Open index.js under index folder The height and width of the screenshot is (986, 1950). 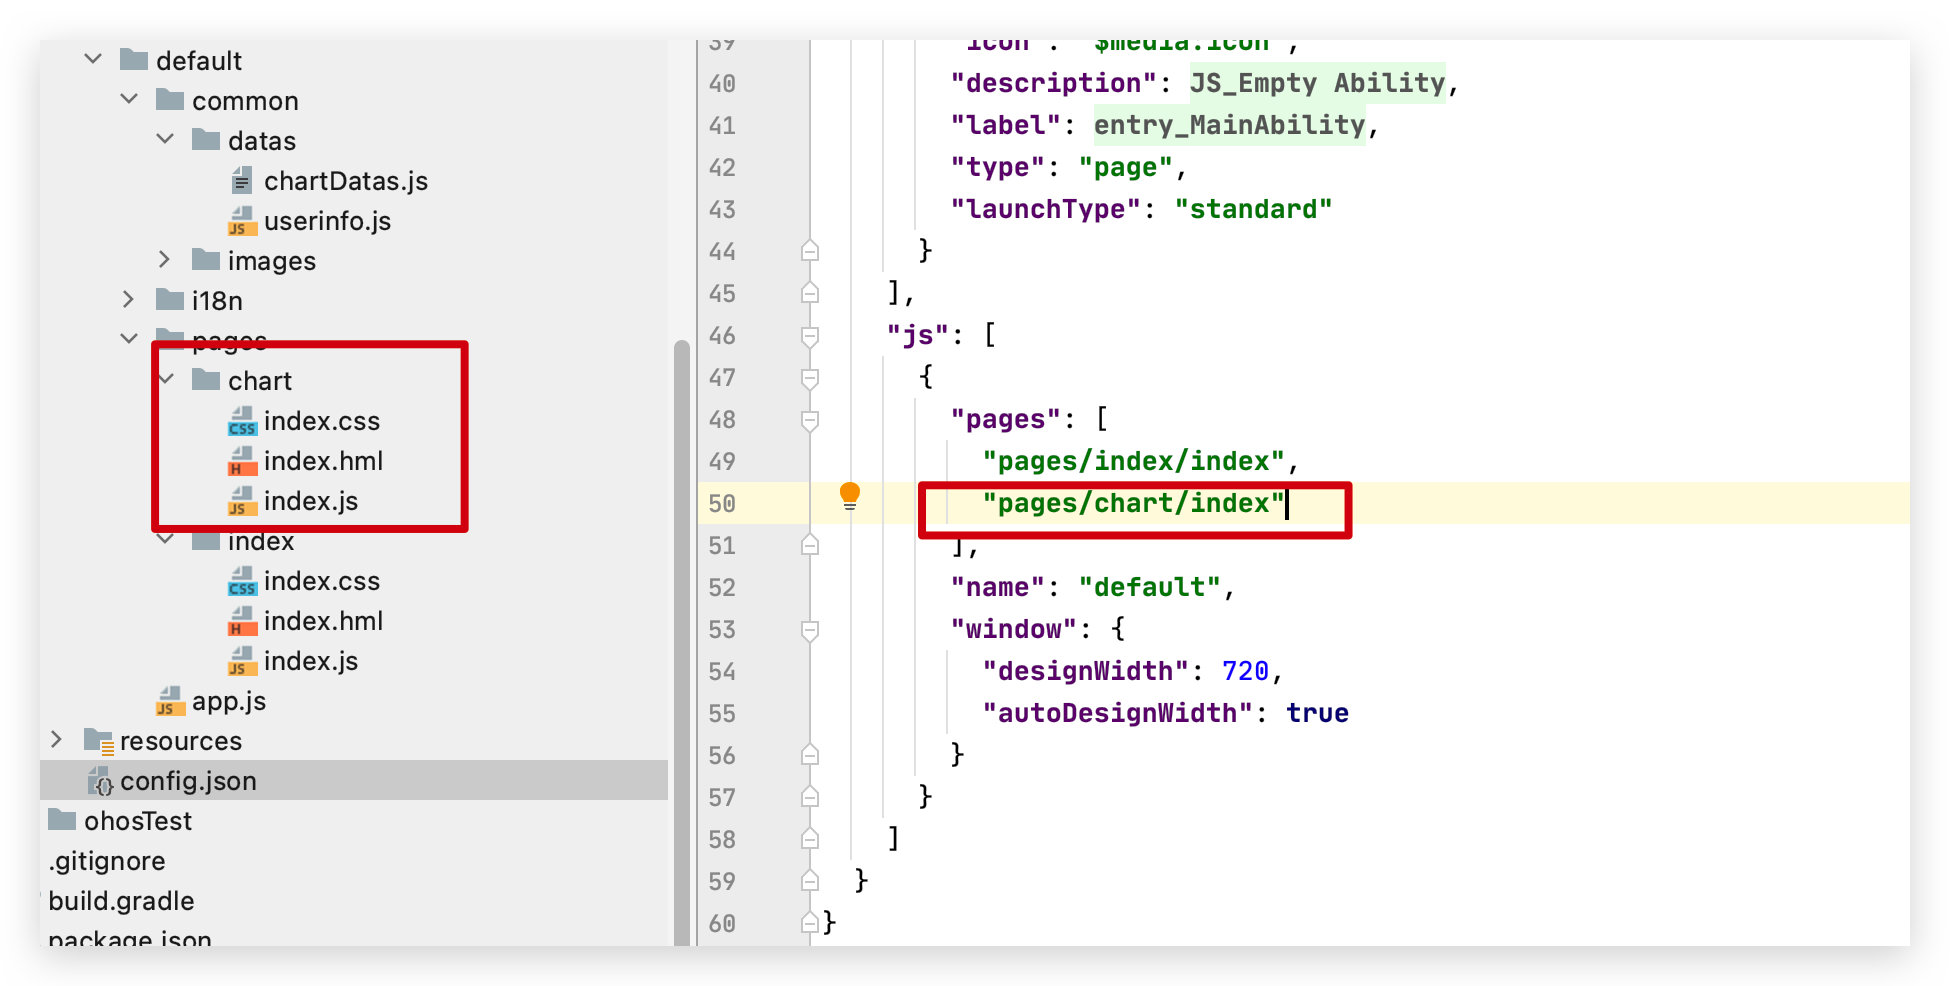tap(311, 660)
